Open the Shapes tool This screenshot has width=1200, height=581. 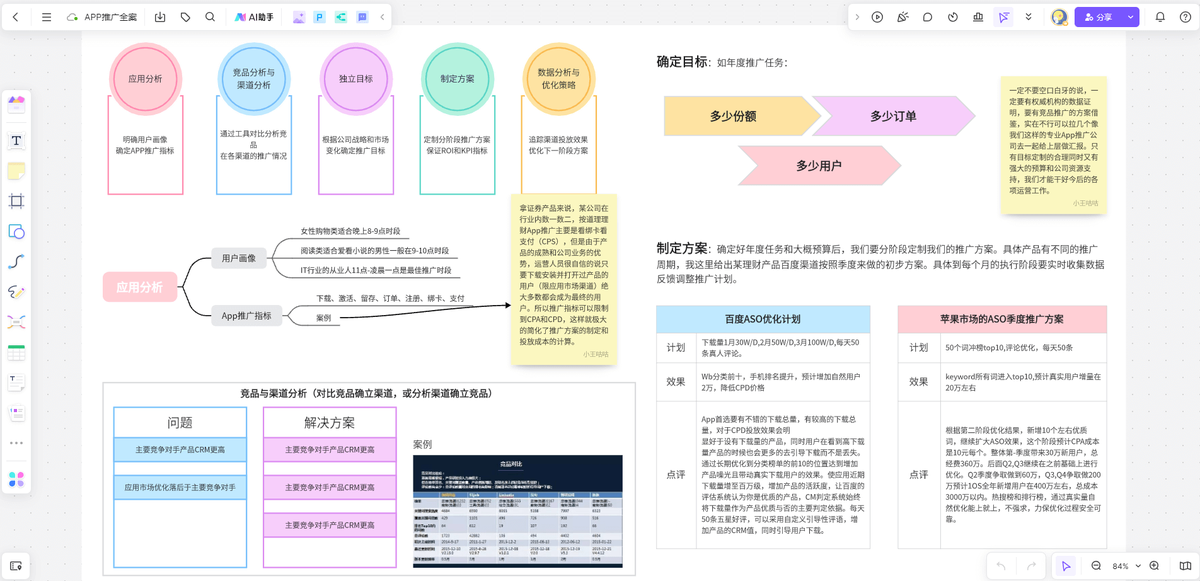coord(15,232)
